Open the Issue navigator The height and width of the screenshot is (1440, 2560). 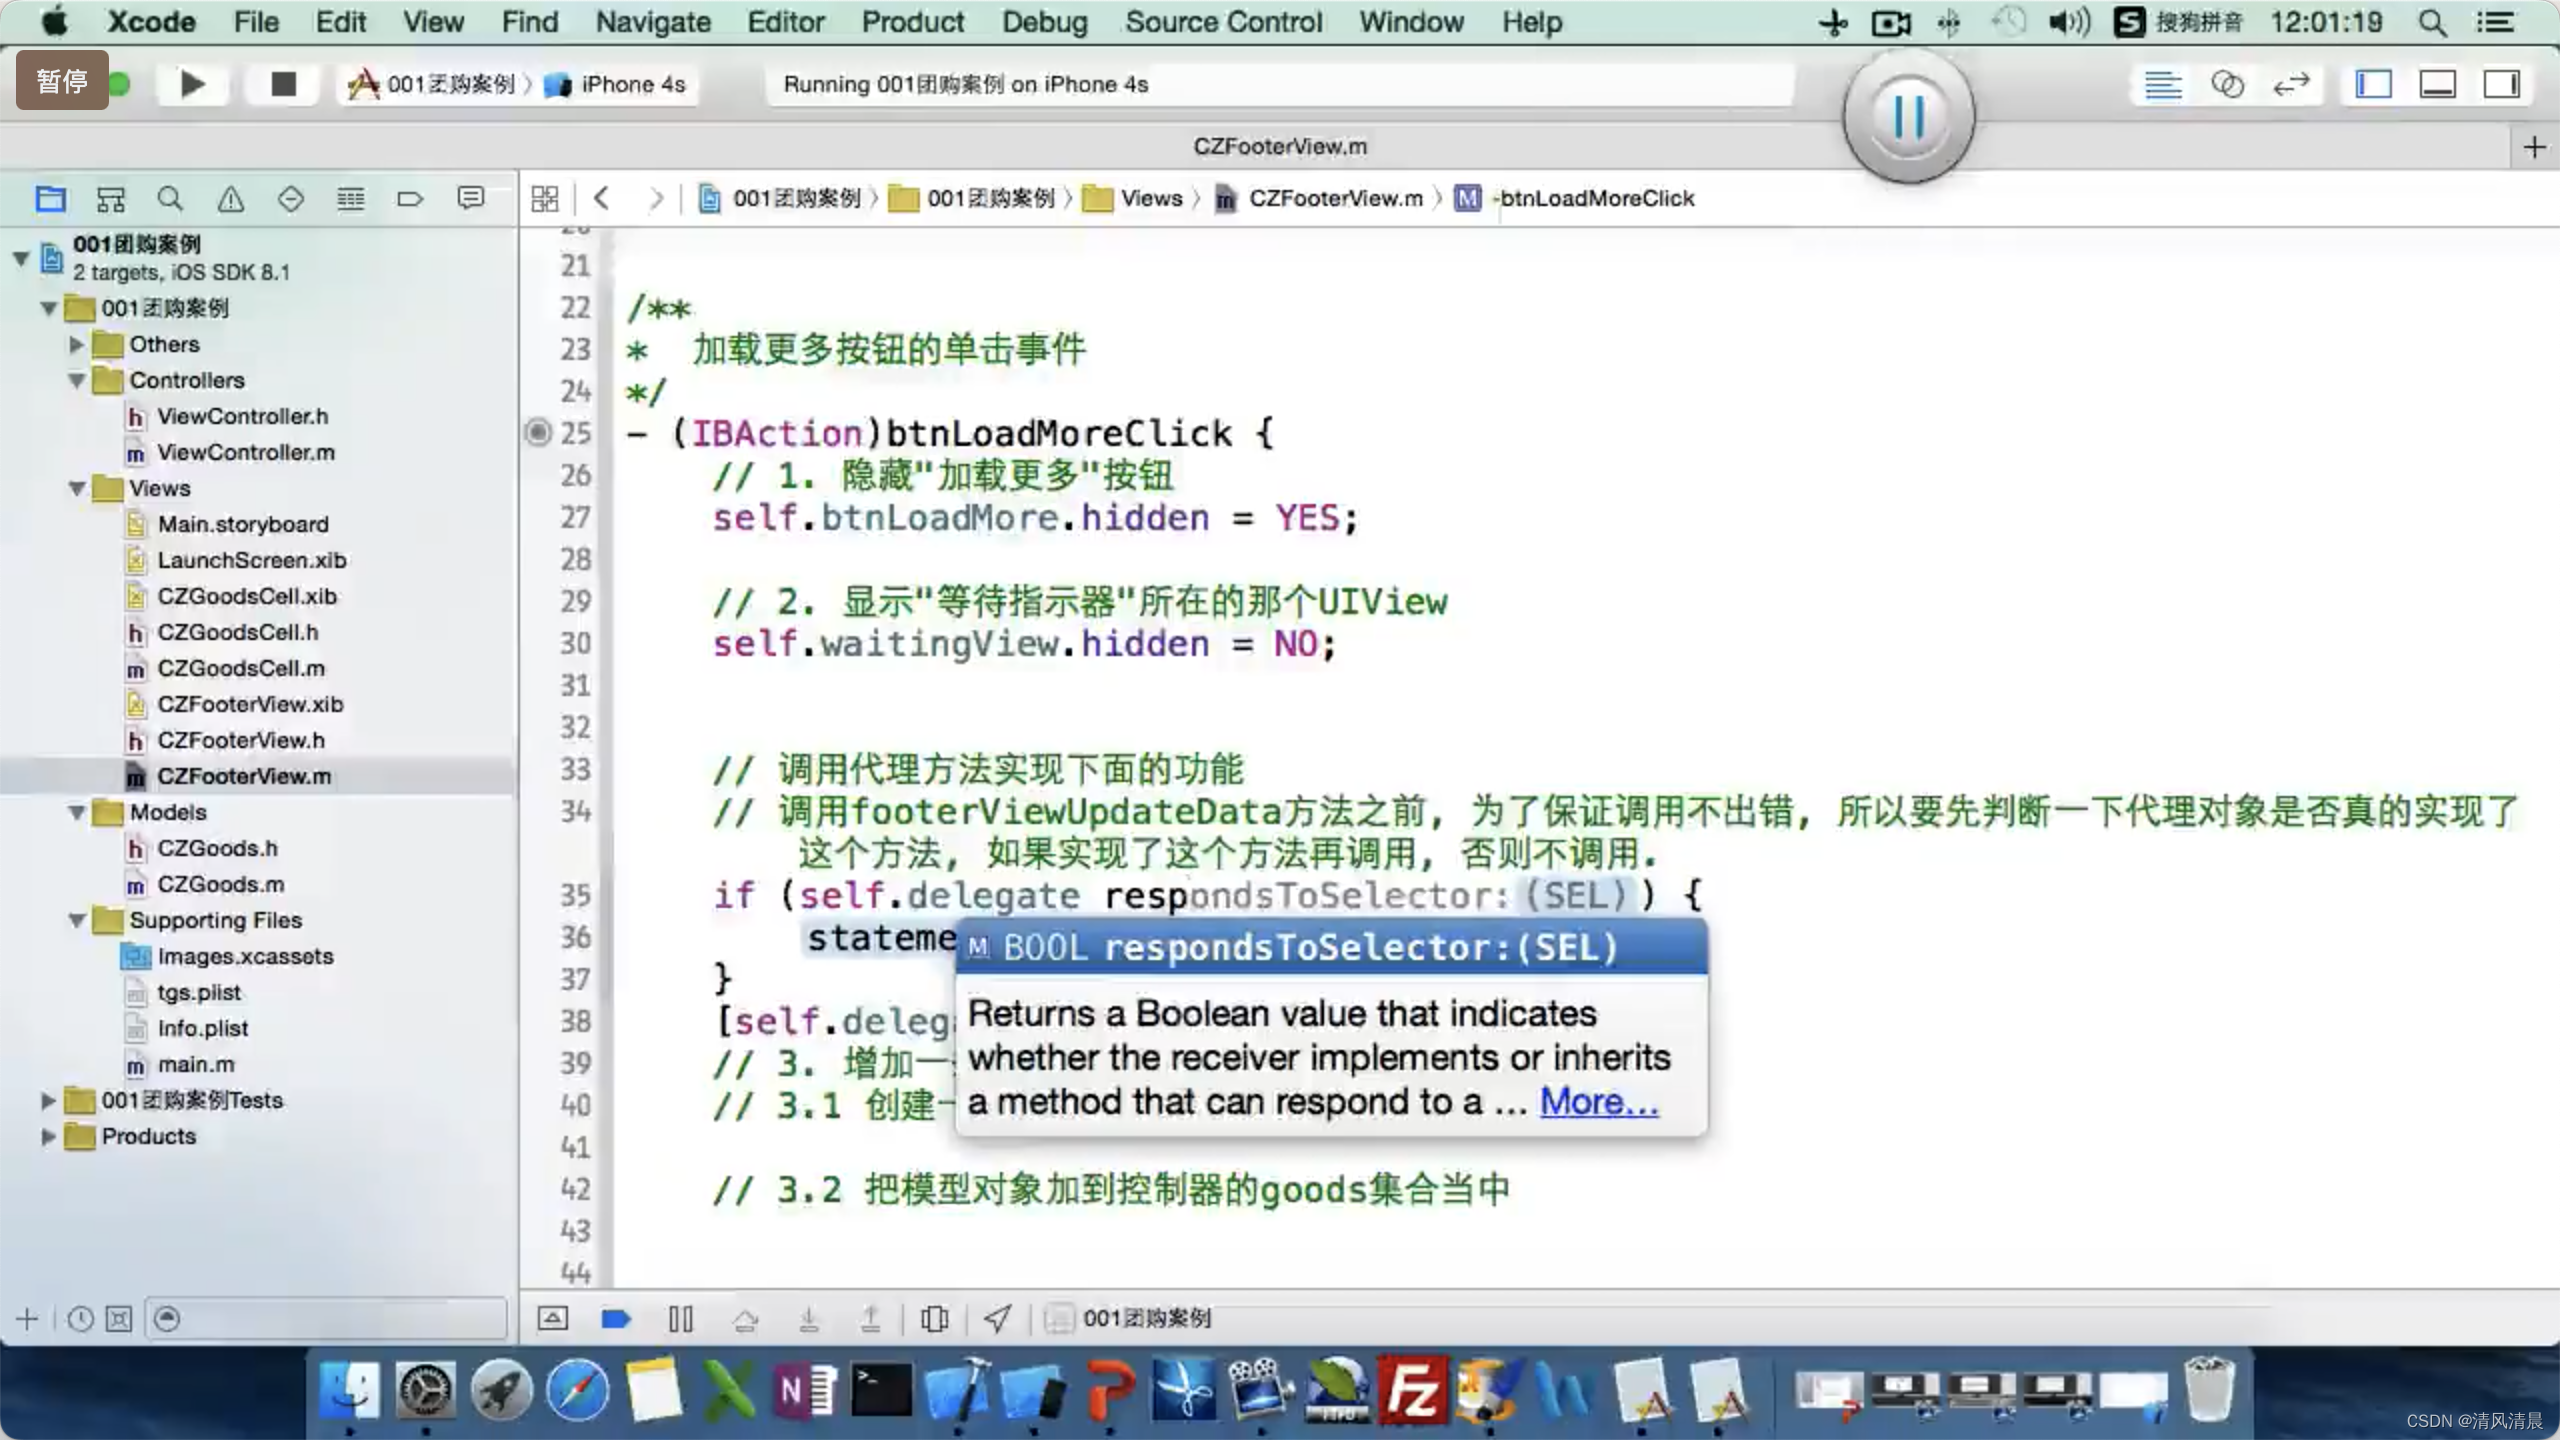pyautogui.click(x=230, y=199)
